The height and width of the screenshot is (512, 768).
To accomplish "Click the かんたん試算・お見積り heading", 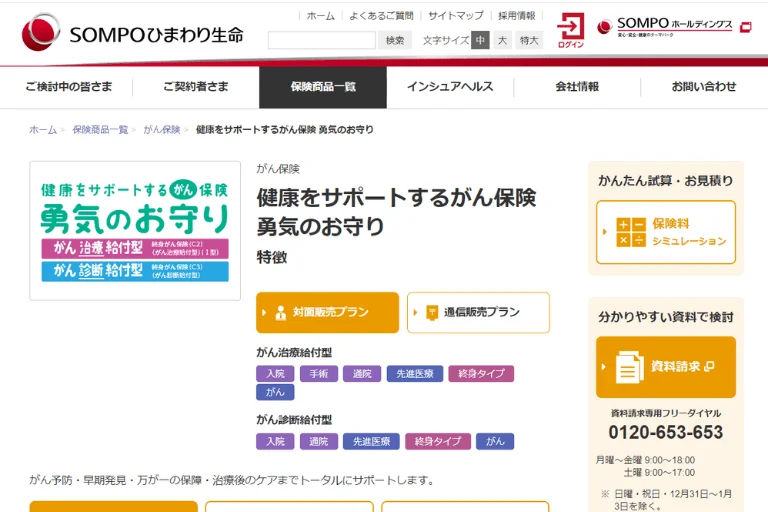I will (666, 181).
